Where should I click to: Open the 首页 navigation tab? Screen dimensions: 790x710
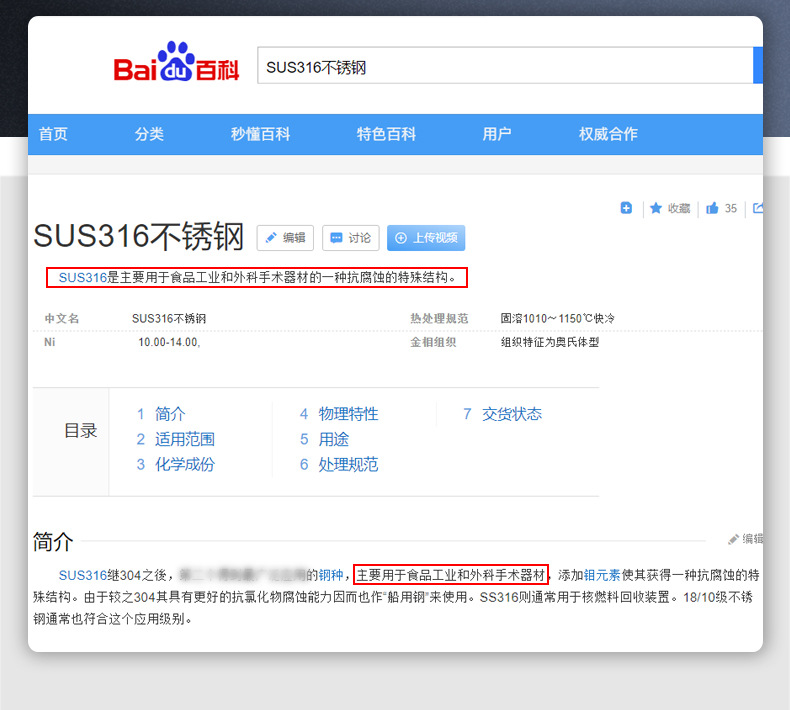(53, 134)
